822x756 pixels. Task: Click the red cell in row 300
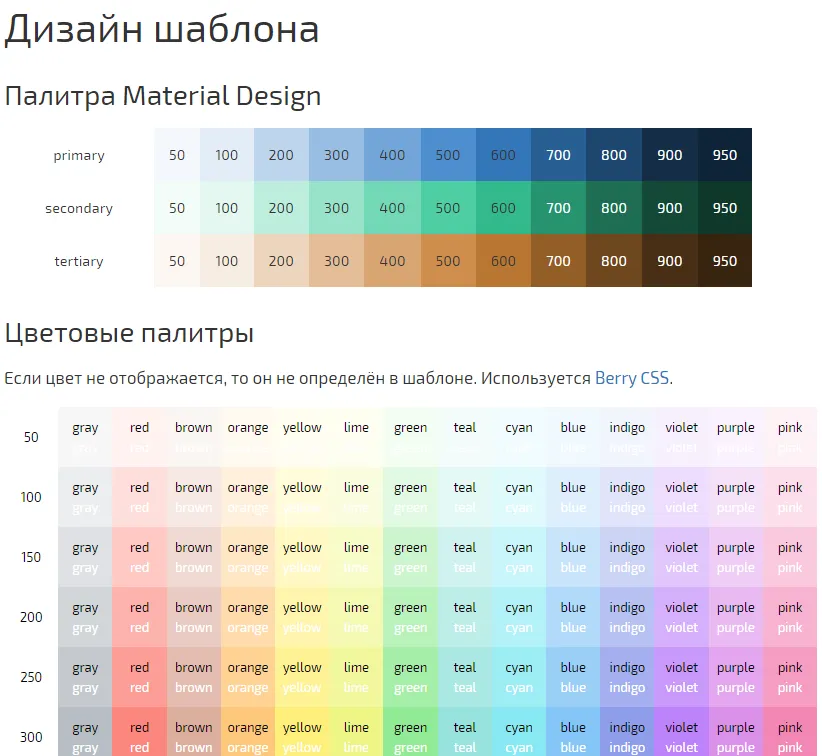[x=139, y=737]
